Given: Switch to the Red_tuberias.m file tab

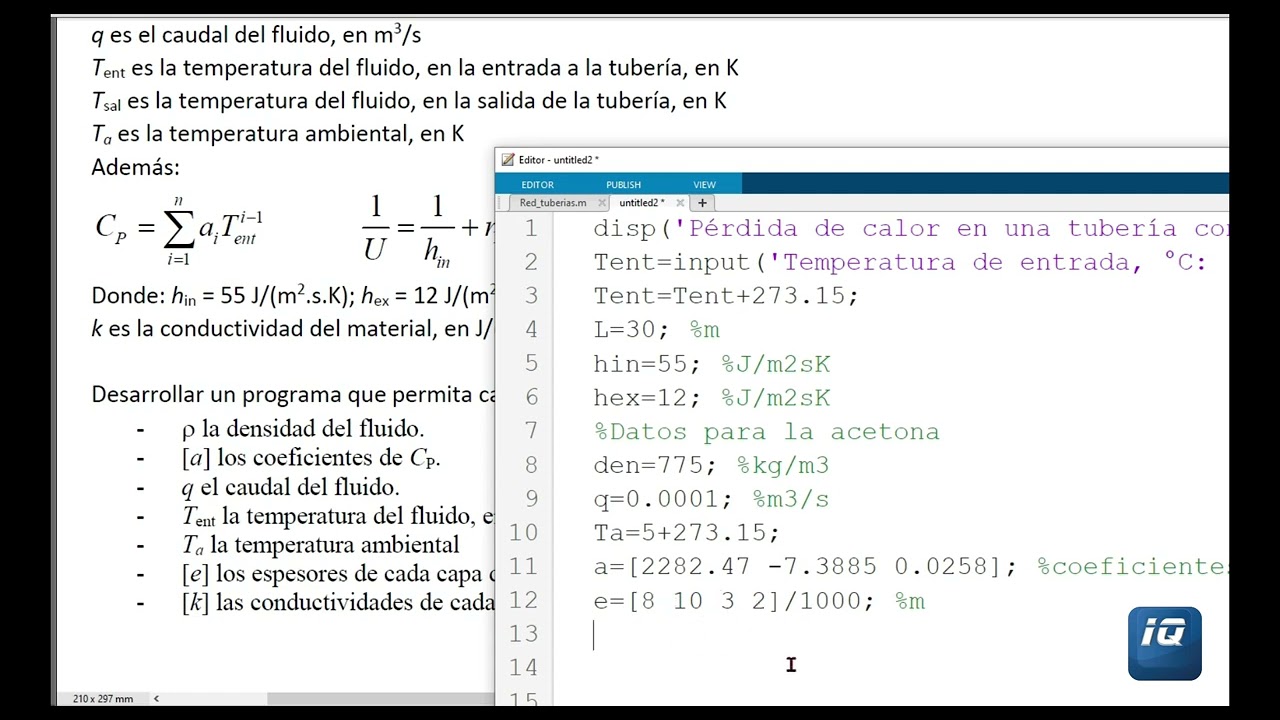Looking at the screenshot, I should [x=553, y=203].
